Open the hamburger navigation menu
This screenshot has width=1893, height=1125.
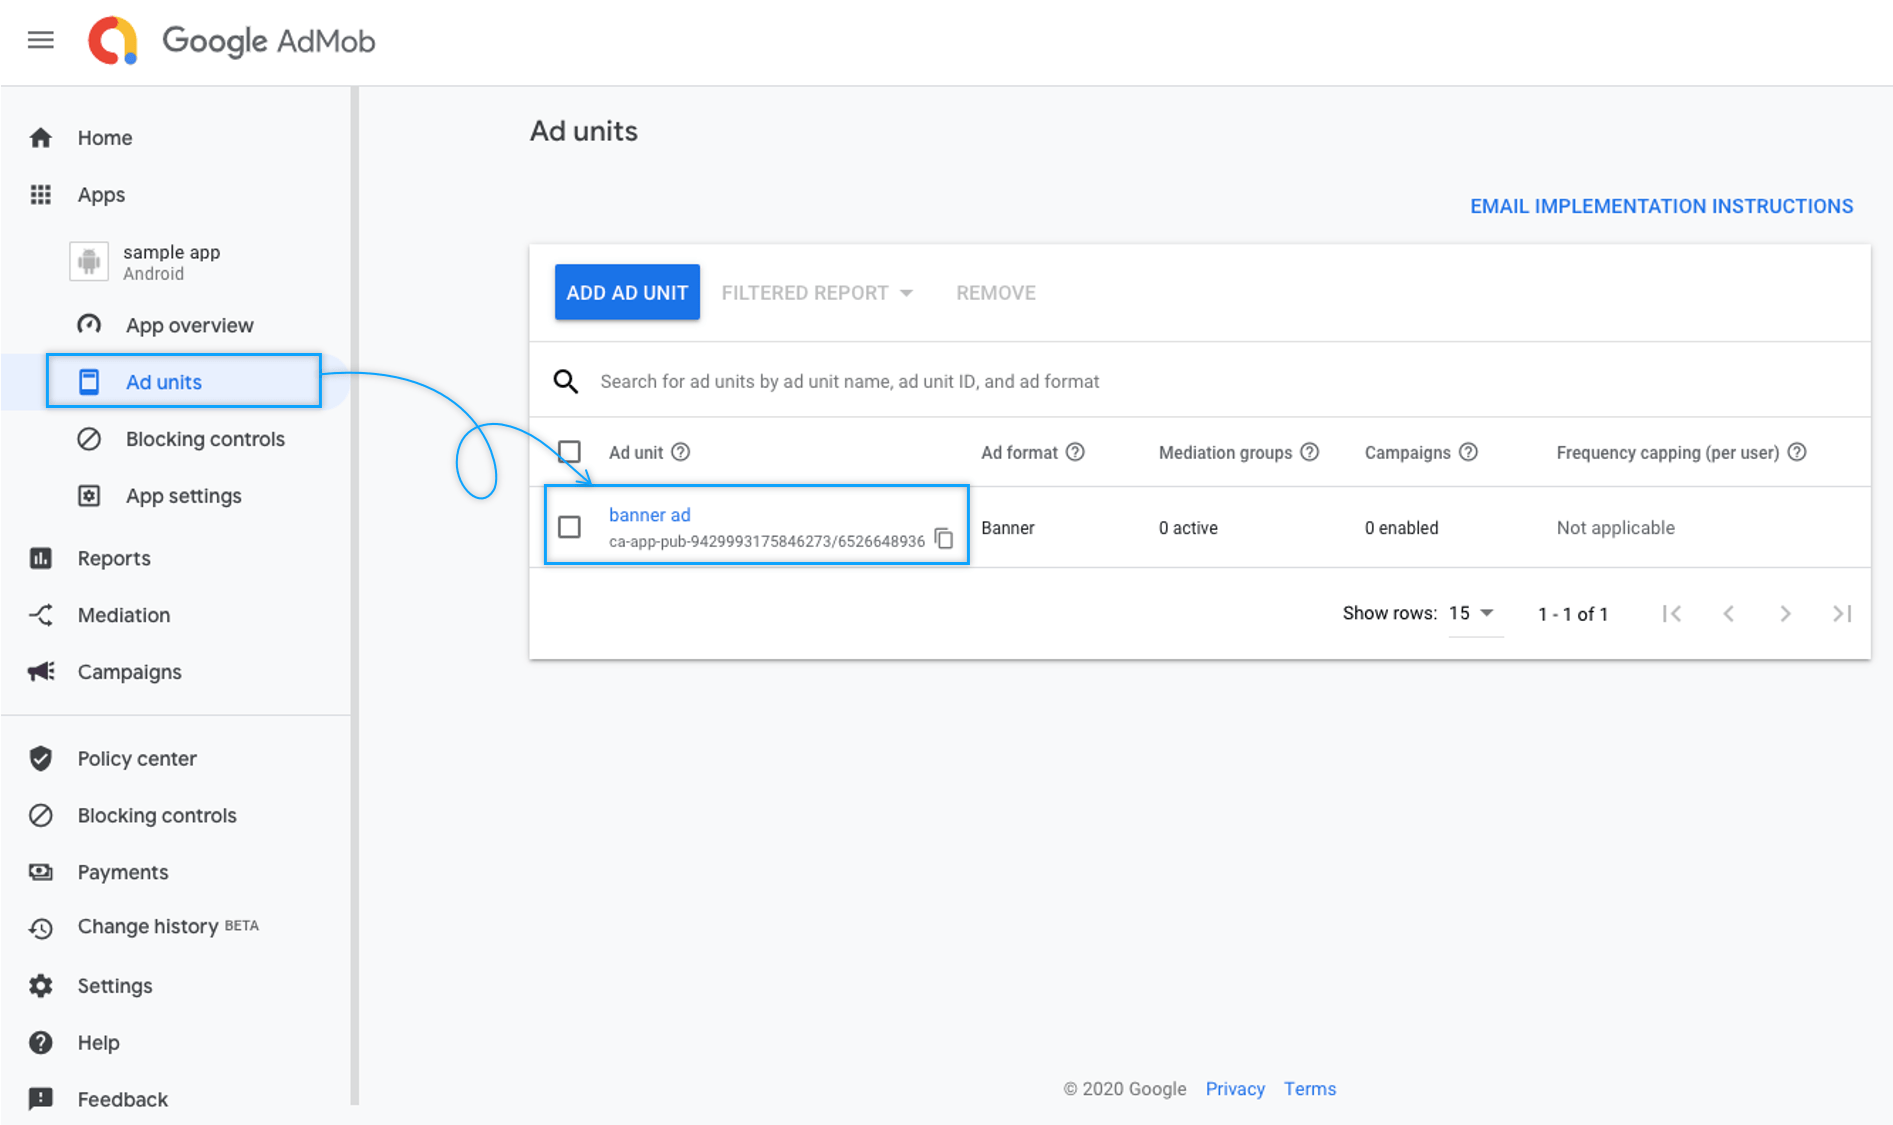point(40,40)
